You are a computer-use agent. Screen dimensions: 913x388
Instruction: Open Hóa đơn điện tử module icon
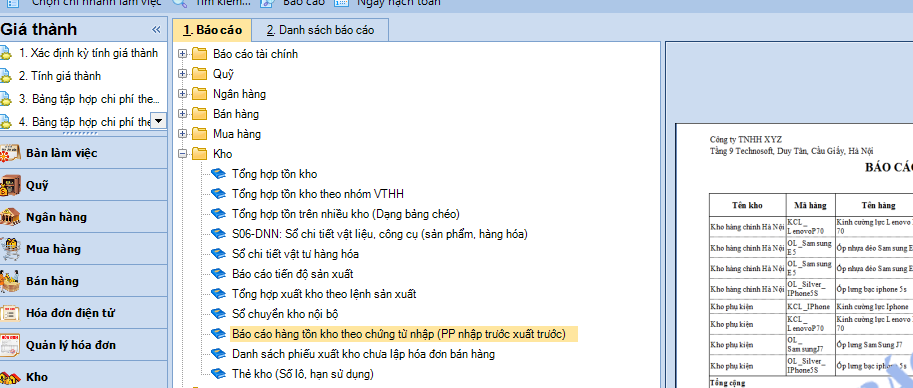(x=10, y=313)
